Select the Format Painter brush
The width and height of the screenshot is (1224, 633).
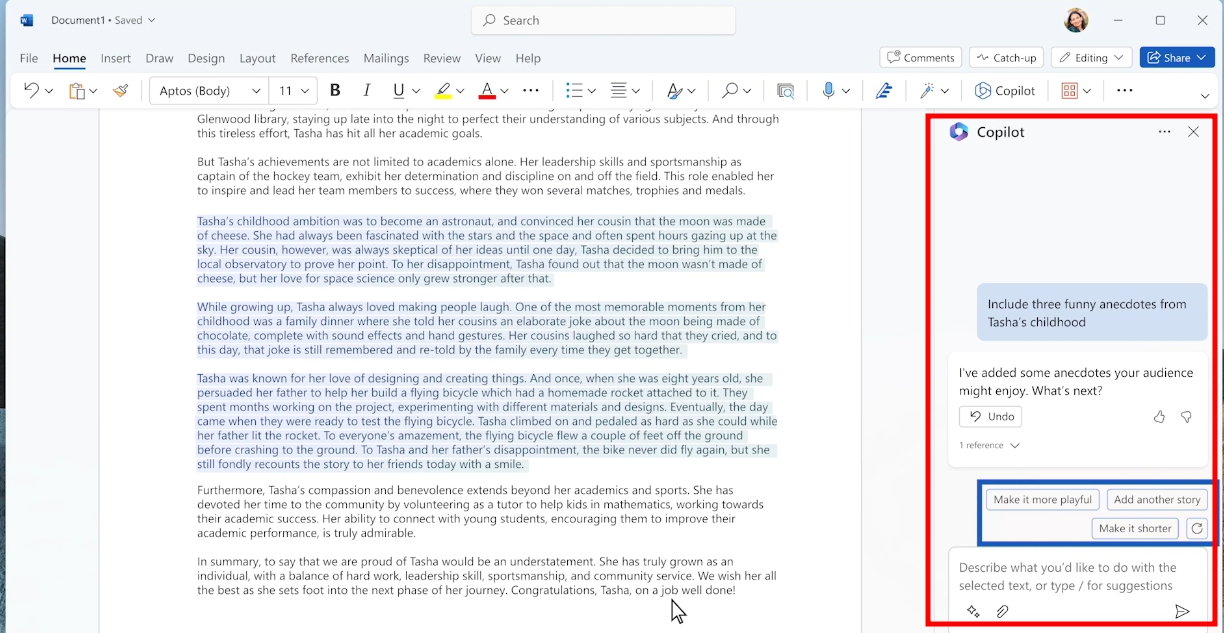pyautogui.click(x=121, y=91)
